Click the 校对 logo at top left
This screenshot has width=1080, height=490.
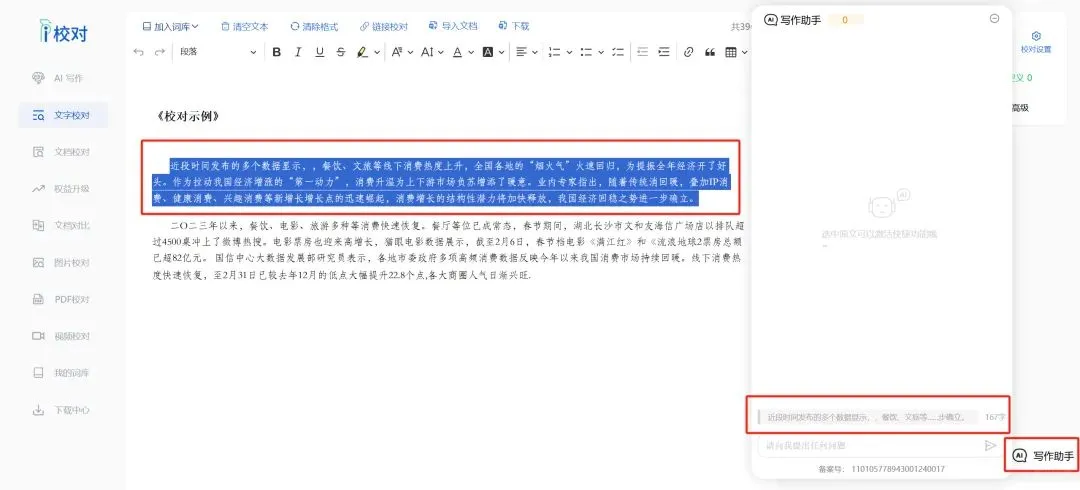(x=63, y=32)
